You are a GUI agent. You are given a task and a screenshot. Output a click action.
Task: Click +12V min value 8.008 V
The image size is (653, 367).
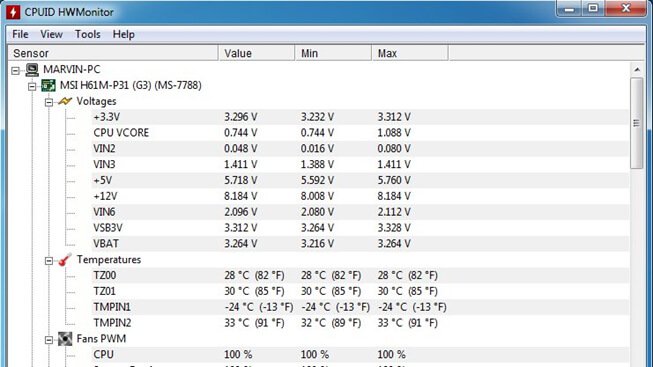click(317, 196)
